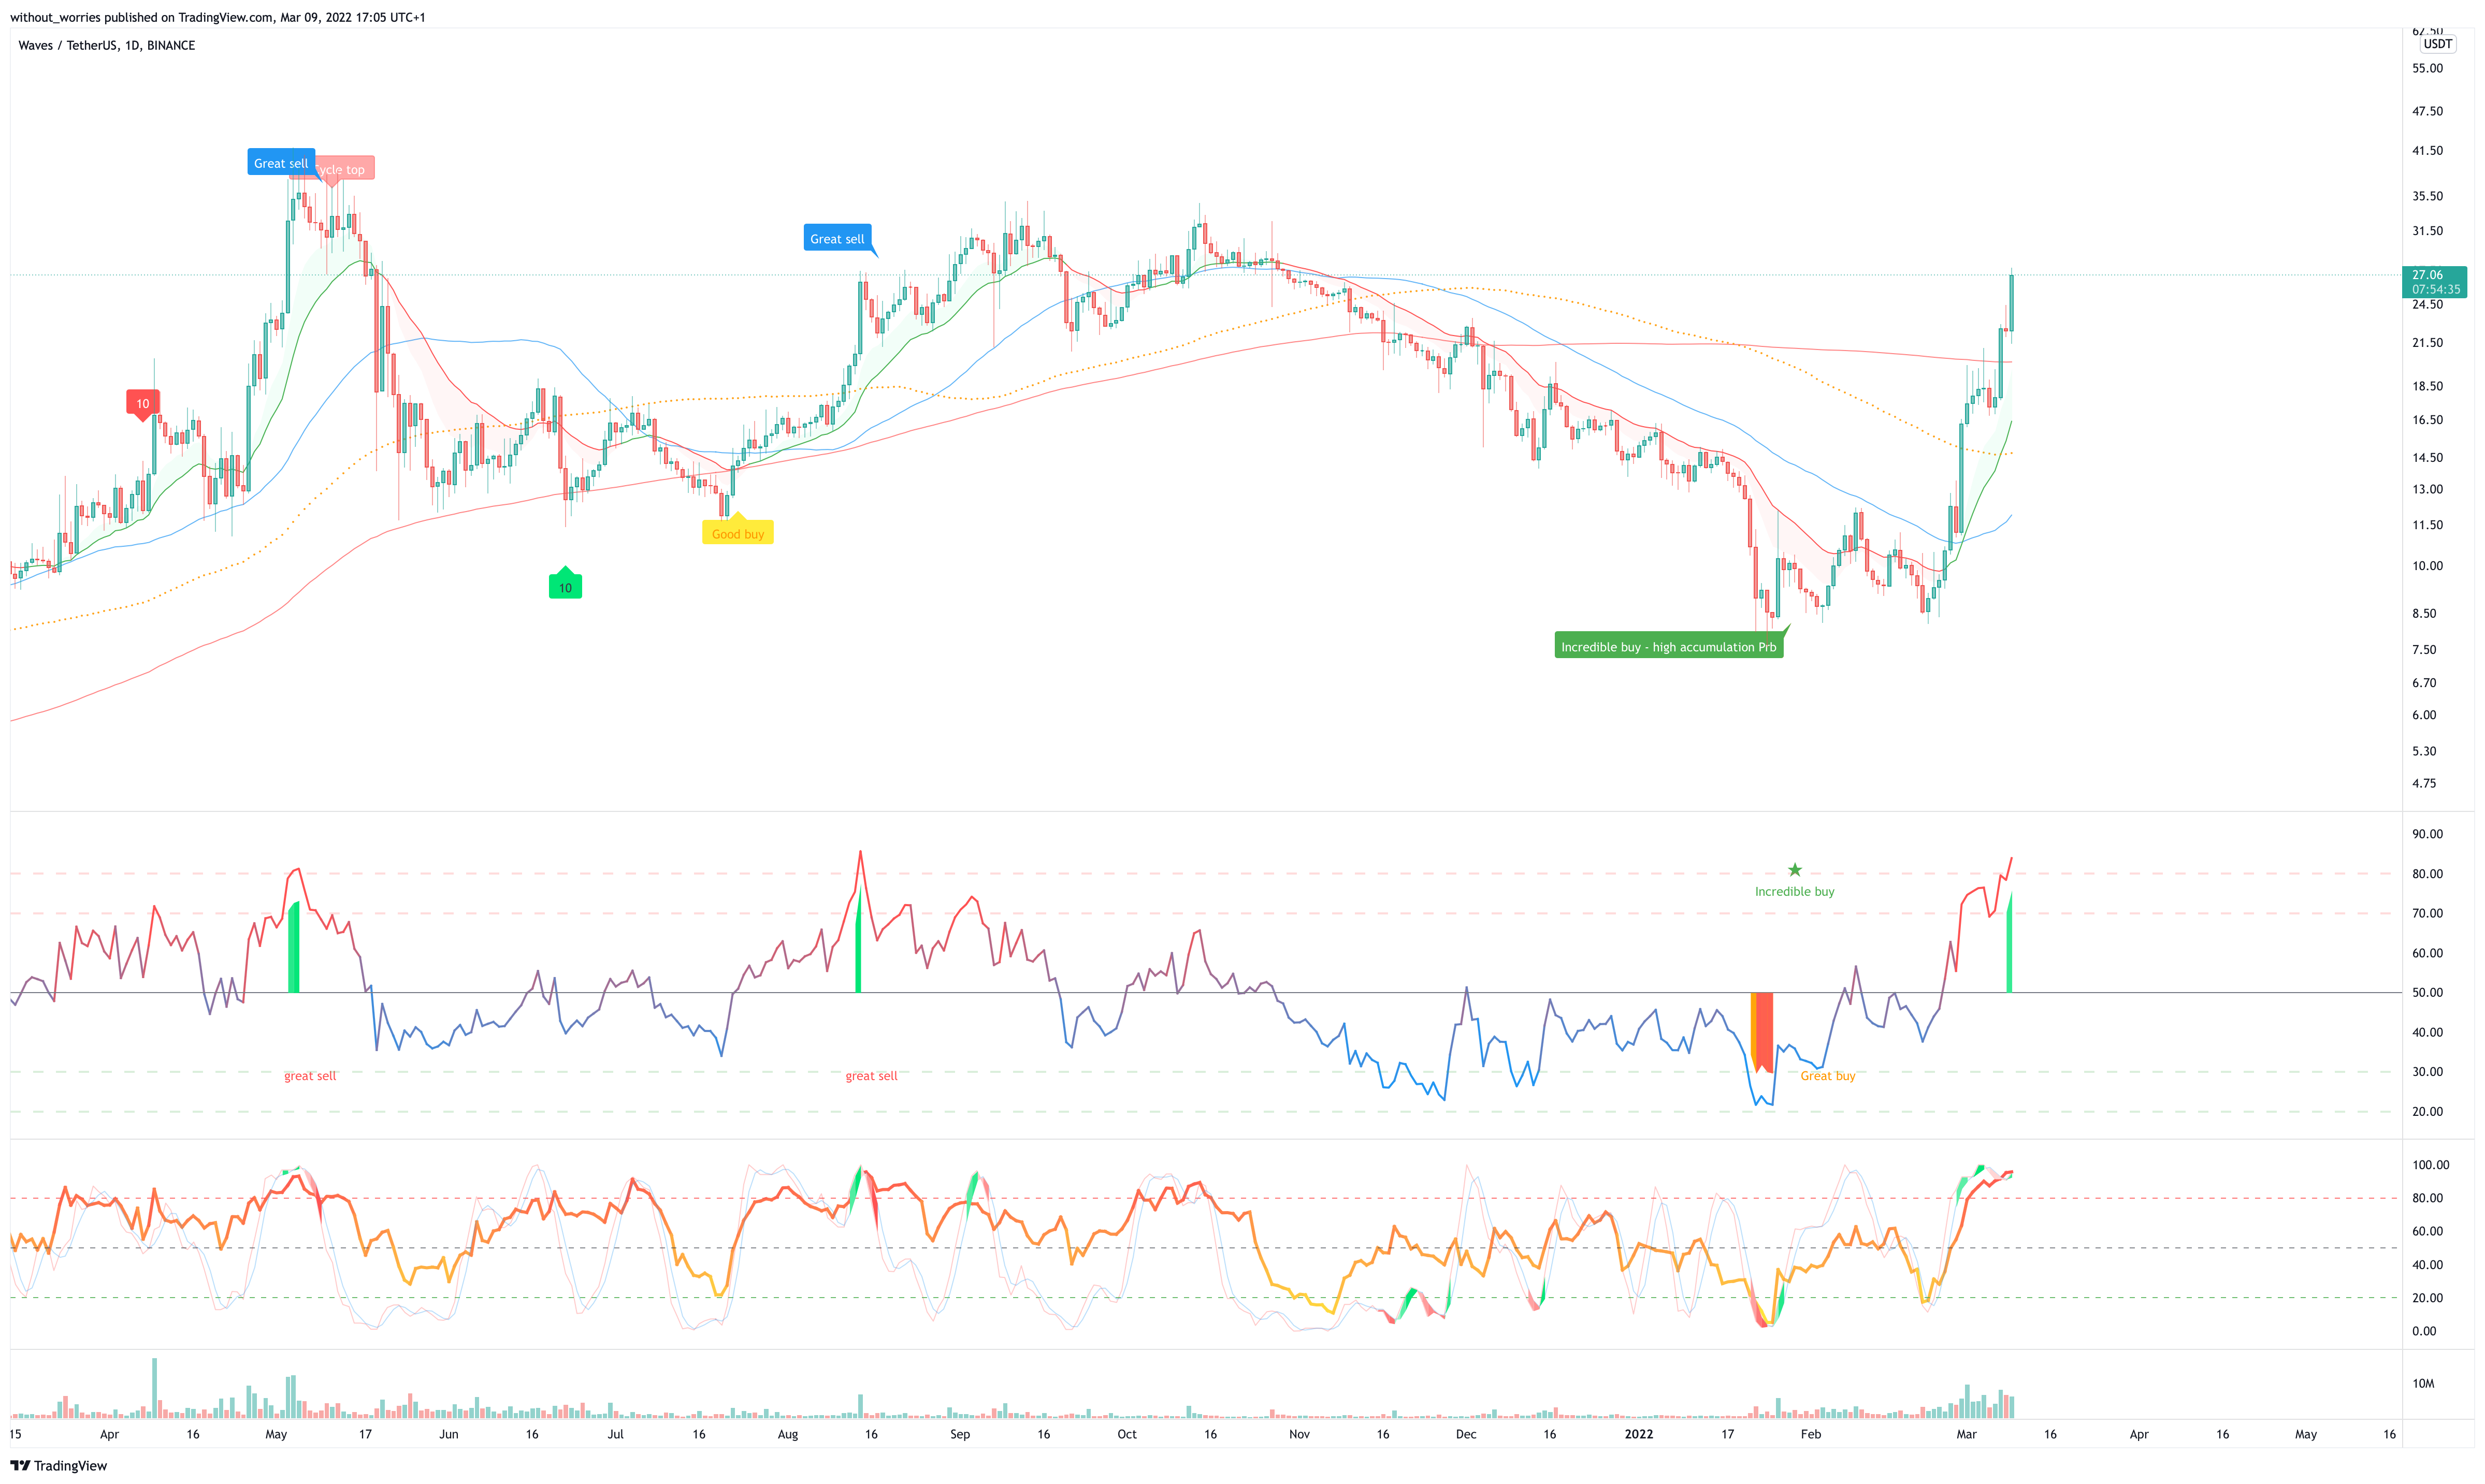
Task: Click the 41.50 price axis value
Action: (2427, 150)
